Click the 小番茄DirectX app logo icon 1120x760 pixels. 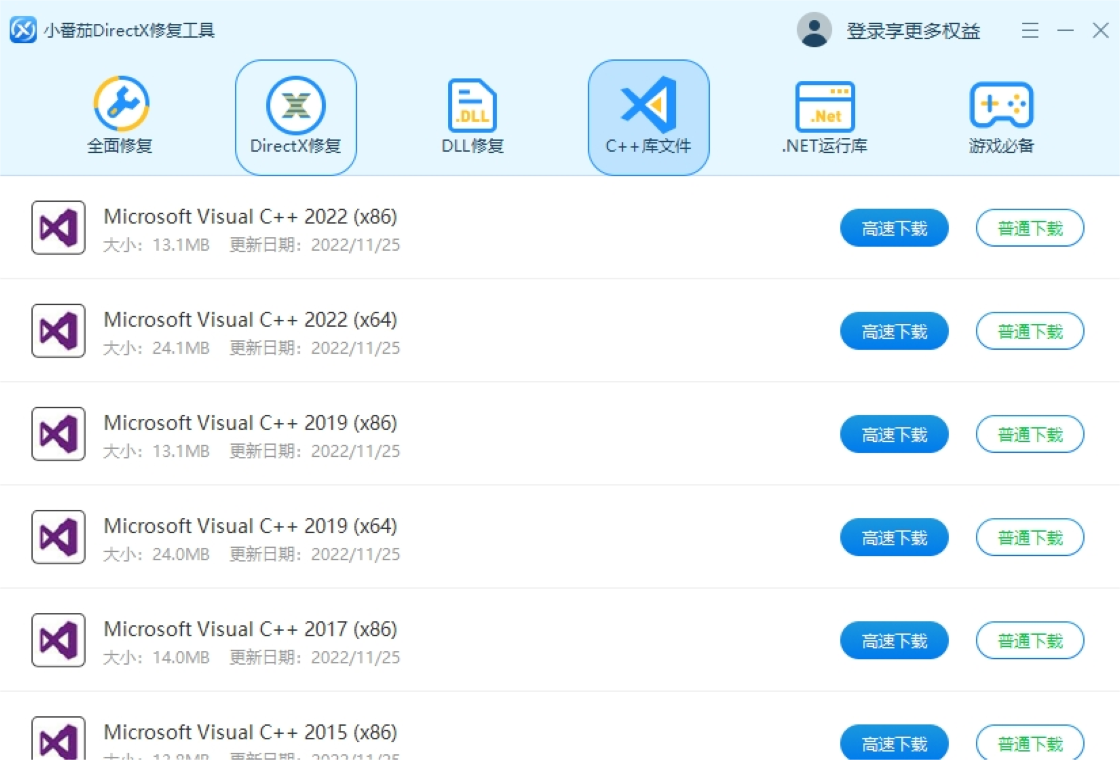[23, 30]
